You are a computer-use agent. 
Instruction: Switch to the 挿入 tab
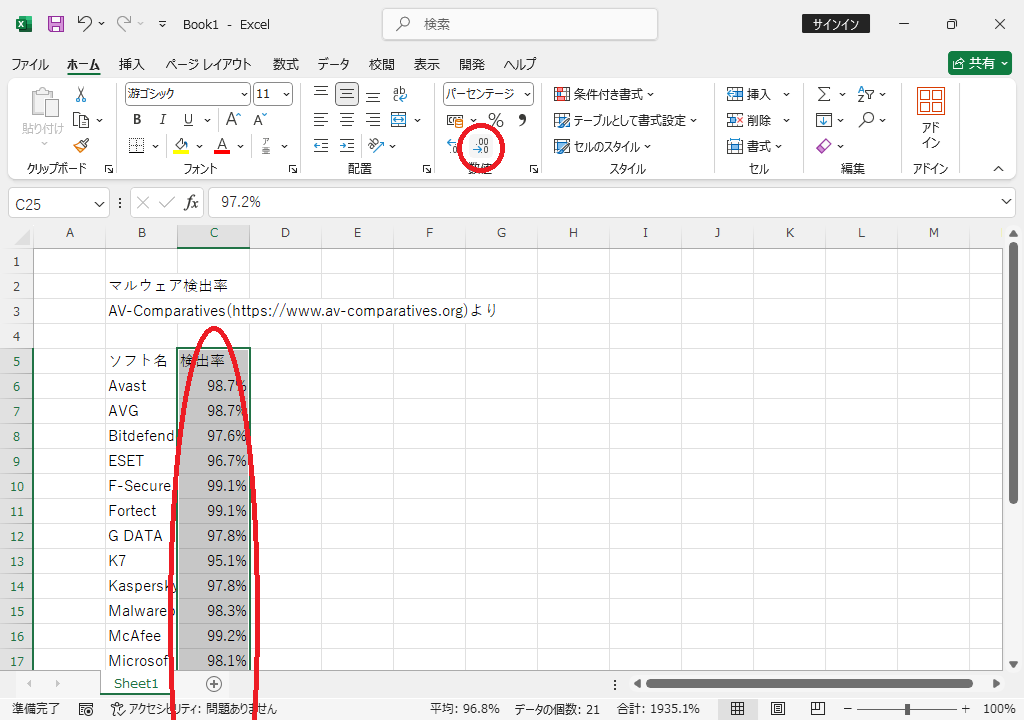(x=131, y=64)
